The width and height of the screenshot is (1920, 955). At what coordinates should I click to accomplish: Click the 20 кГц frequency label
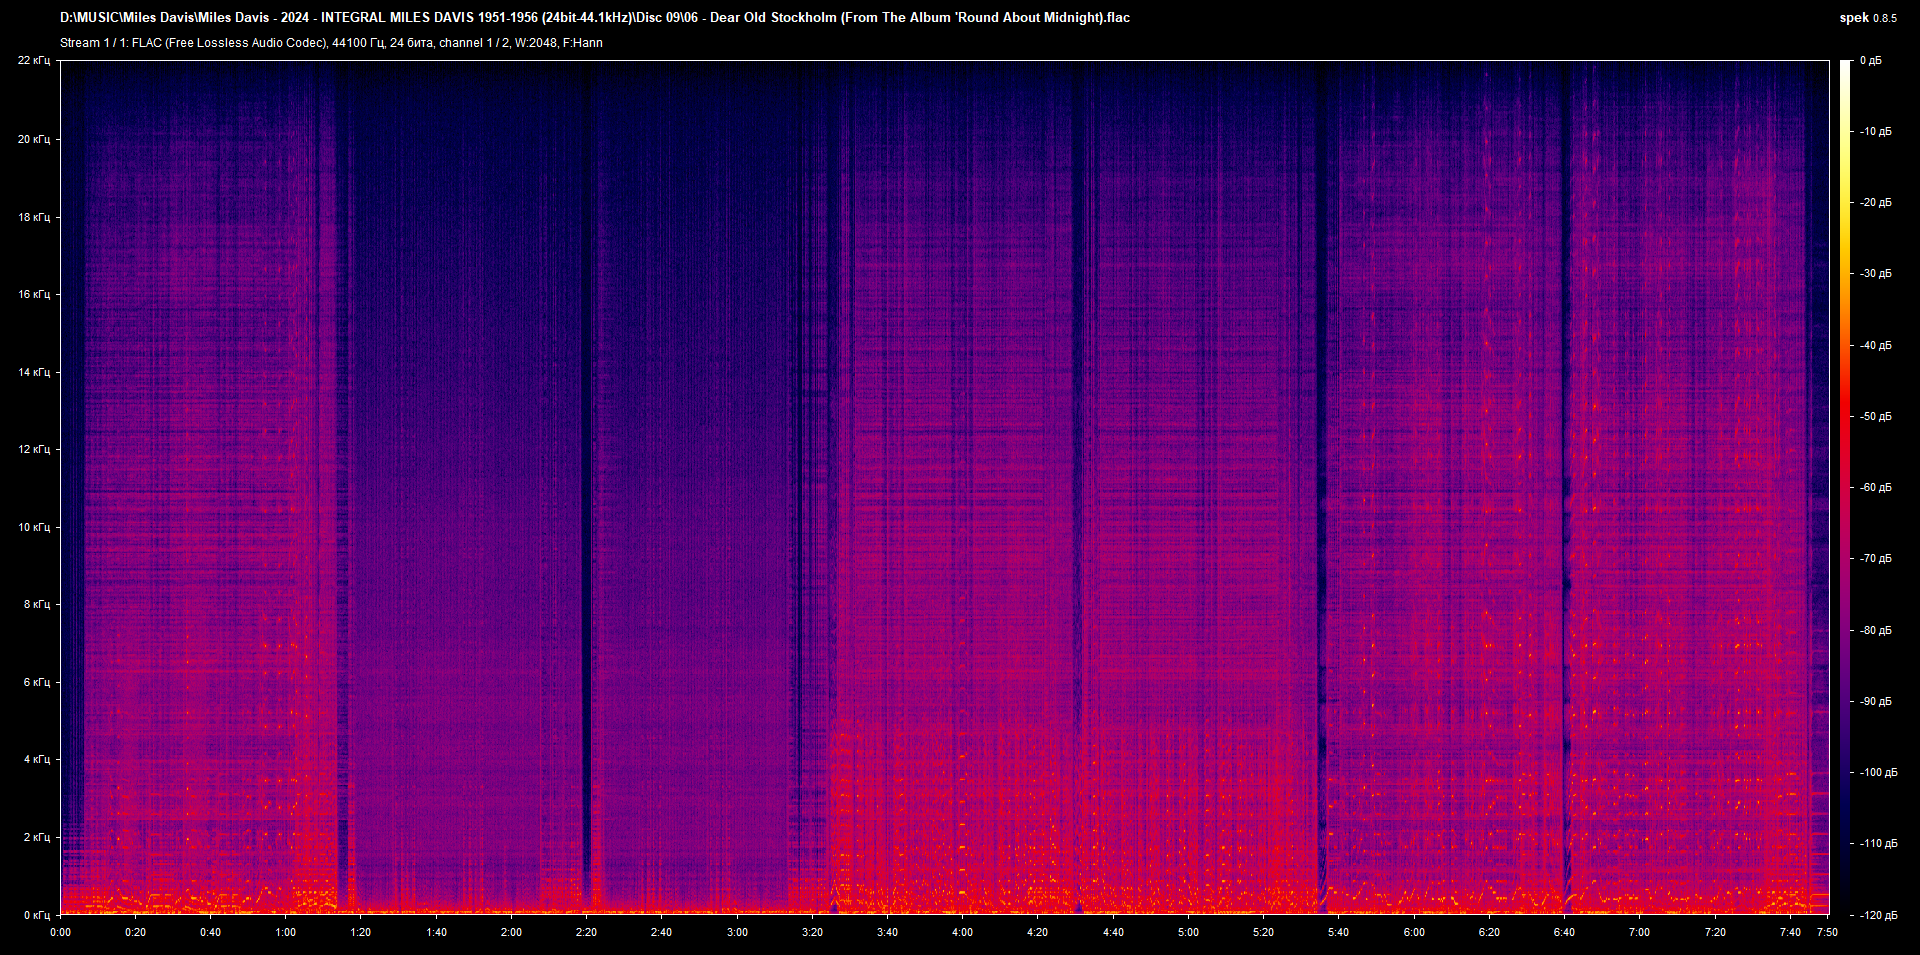(34, 139)
